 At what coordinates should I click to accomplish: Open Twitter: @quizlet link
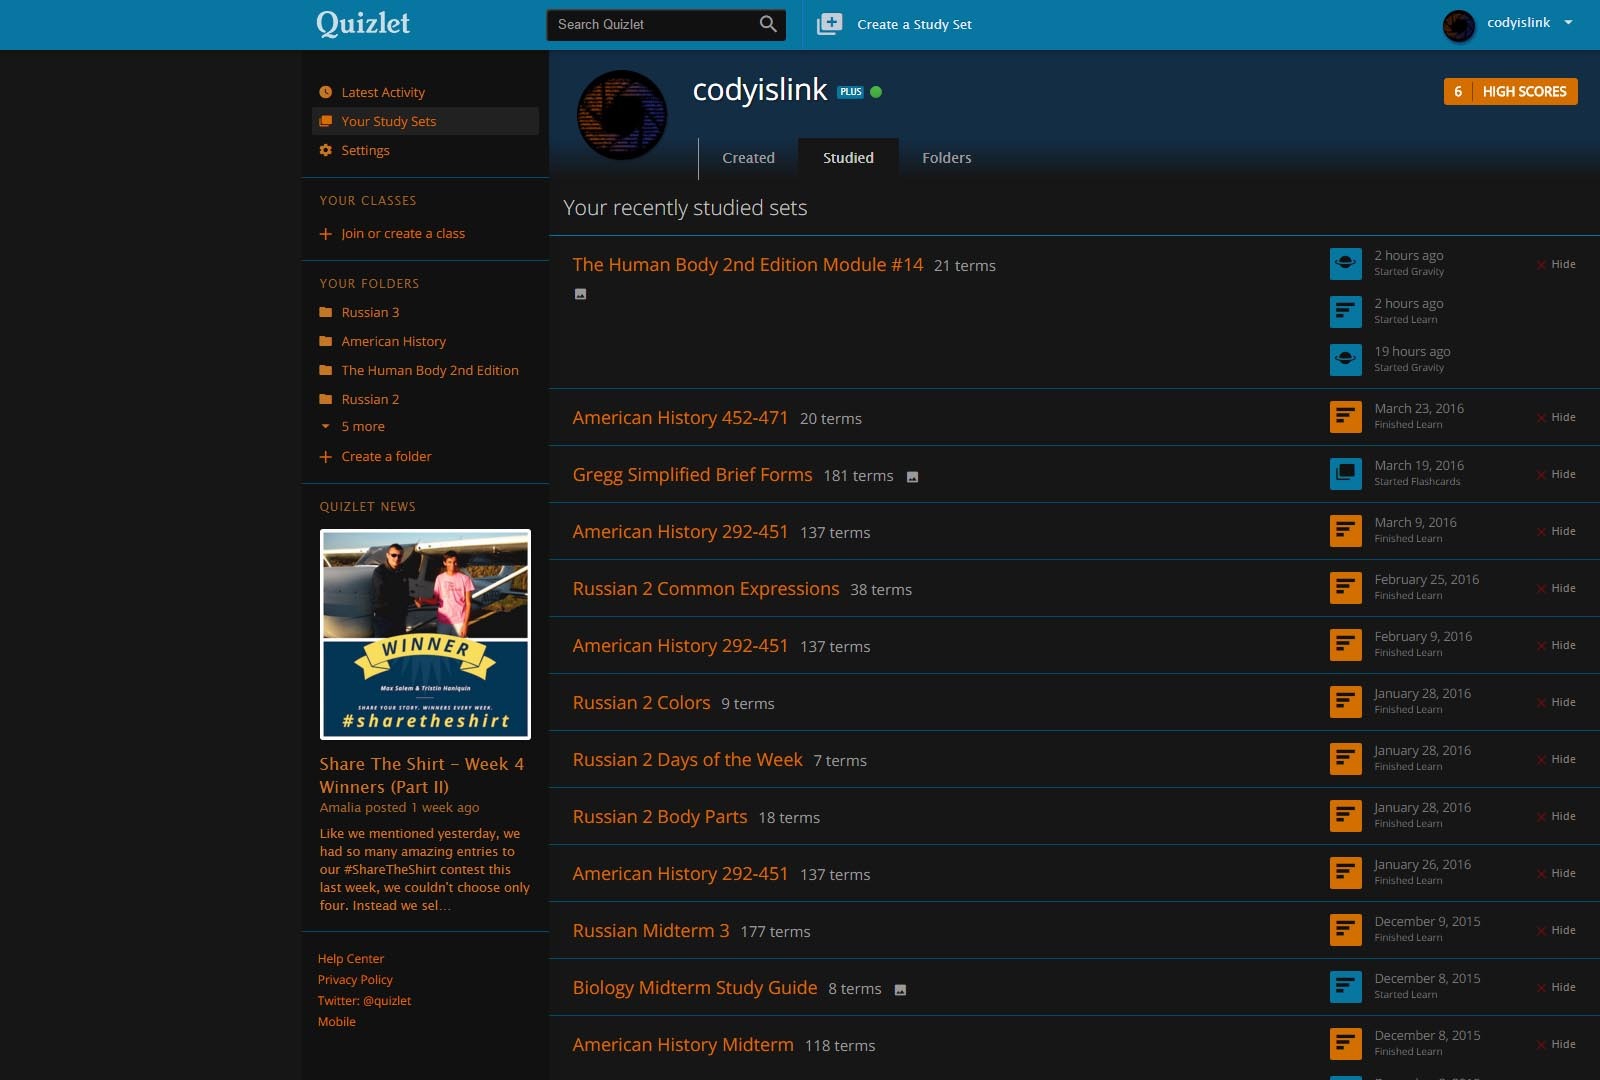click(364, 1001)
